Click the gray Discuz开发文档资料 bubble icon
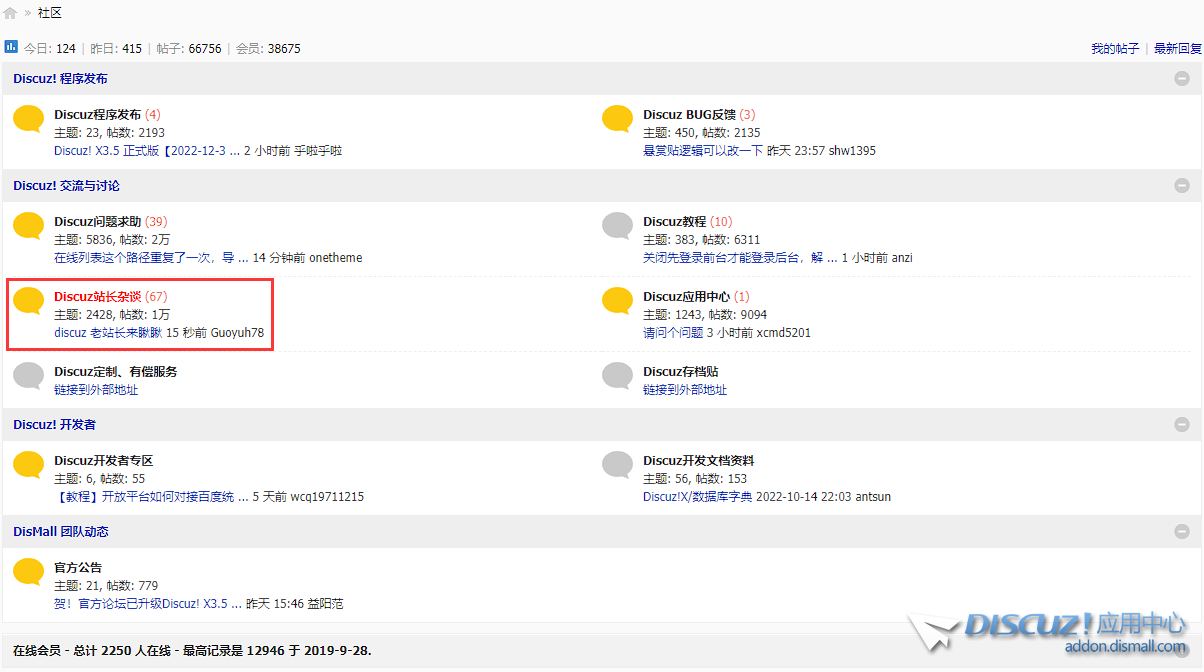1204x672 pixels. click(x=617, y=464)
